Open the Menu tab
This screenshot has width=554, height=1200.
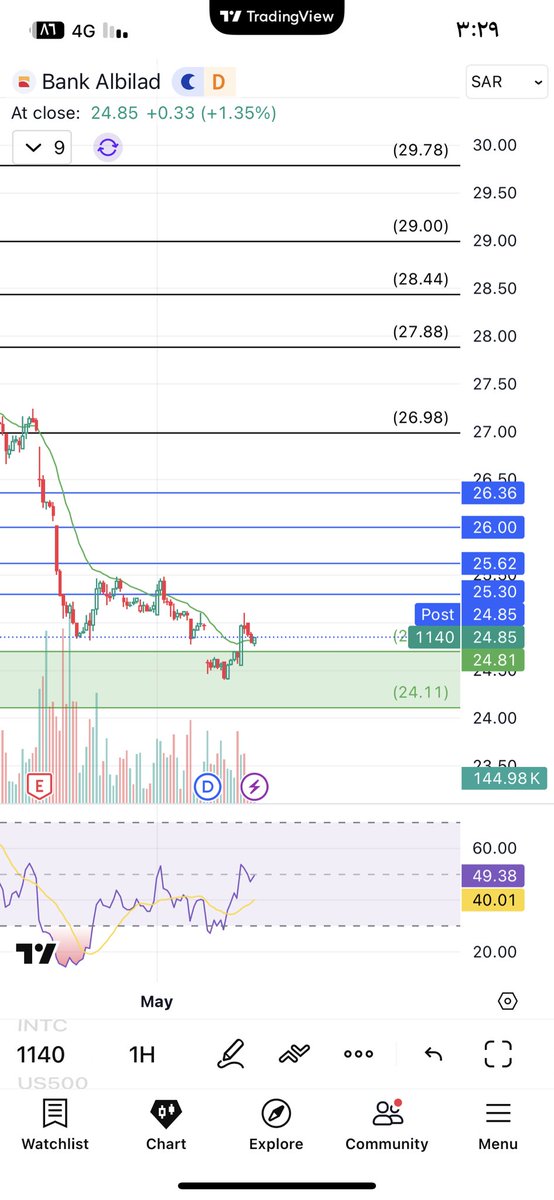(x=498, y=1125)
